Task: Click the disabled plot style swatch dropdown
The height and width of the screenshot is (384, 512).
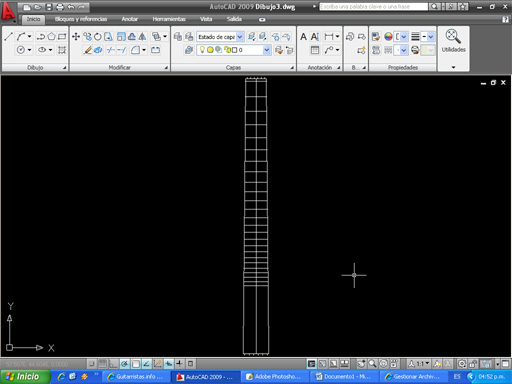Action: tap(428, 50)
